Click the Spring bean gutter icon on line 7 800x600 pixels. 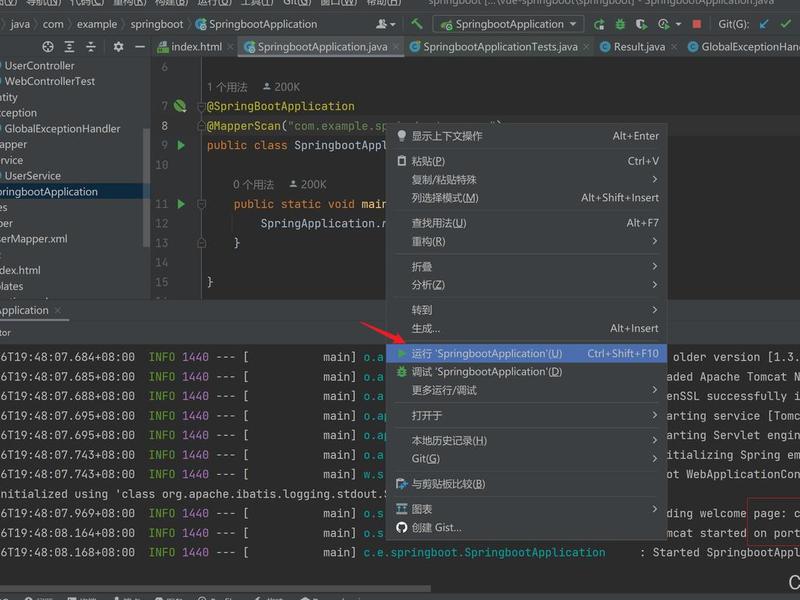click(x=180, y=106)
